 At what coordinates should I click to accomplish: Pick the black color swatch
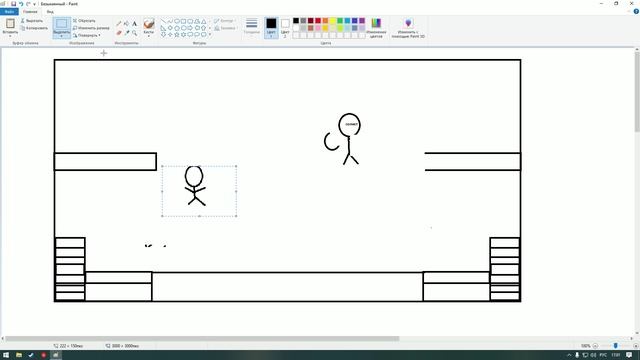click(x=296, y=21)
